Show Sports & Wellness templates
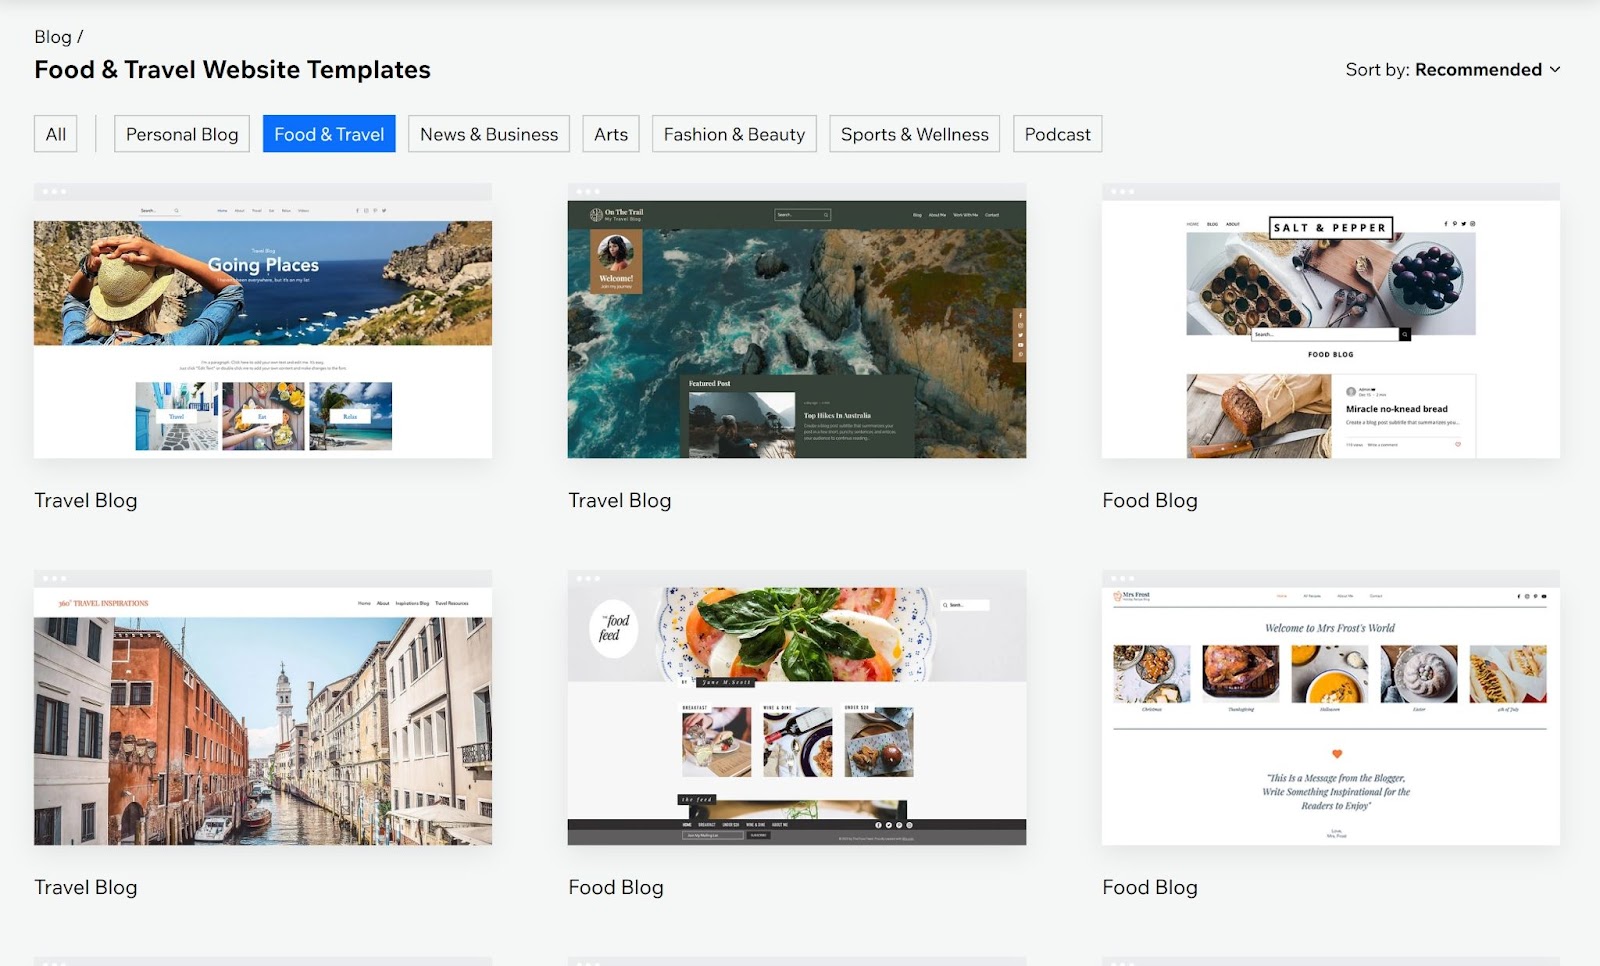The height and width of the screenshot is (966, 1600). (913, 133)
